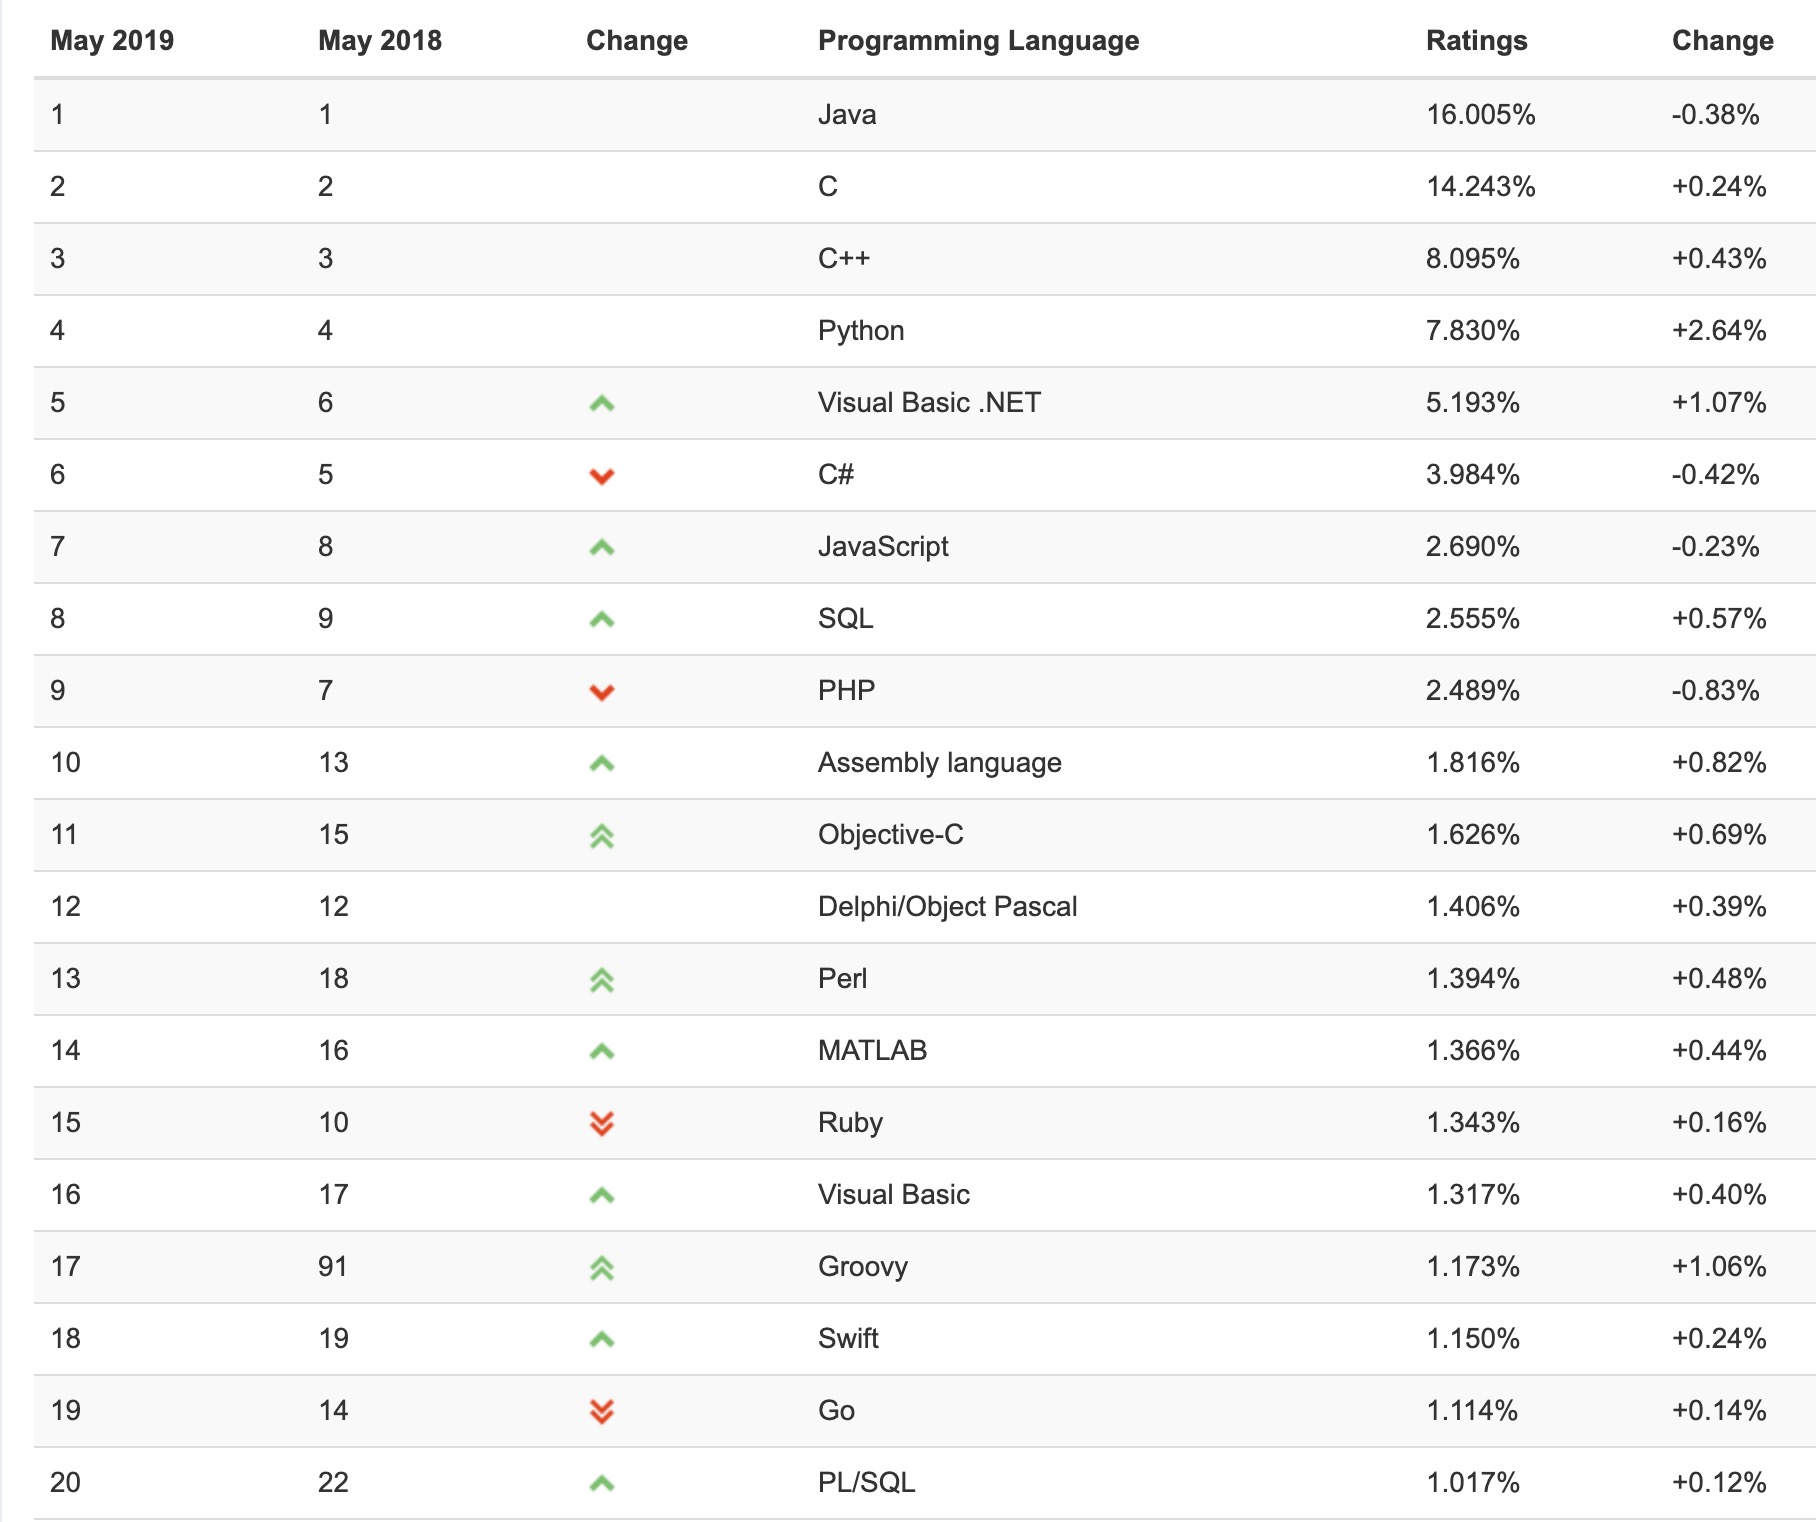Click double red down arrow for Go
The width and height of the screenshot is (1816, 1522).
[x=601, y=1411]
